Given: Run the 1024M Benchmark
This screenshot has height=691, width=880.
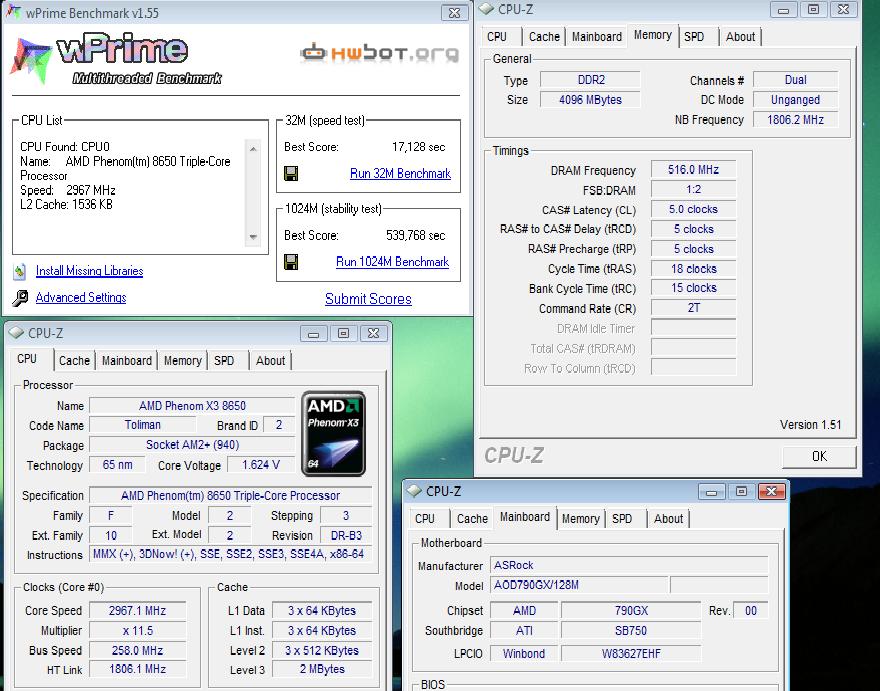Looking at the screenshot, I should point(392,262).
